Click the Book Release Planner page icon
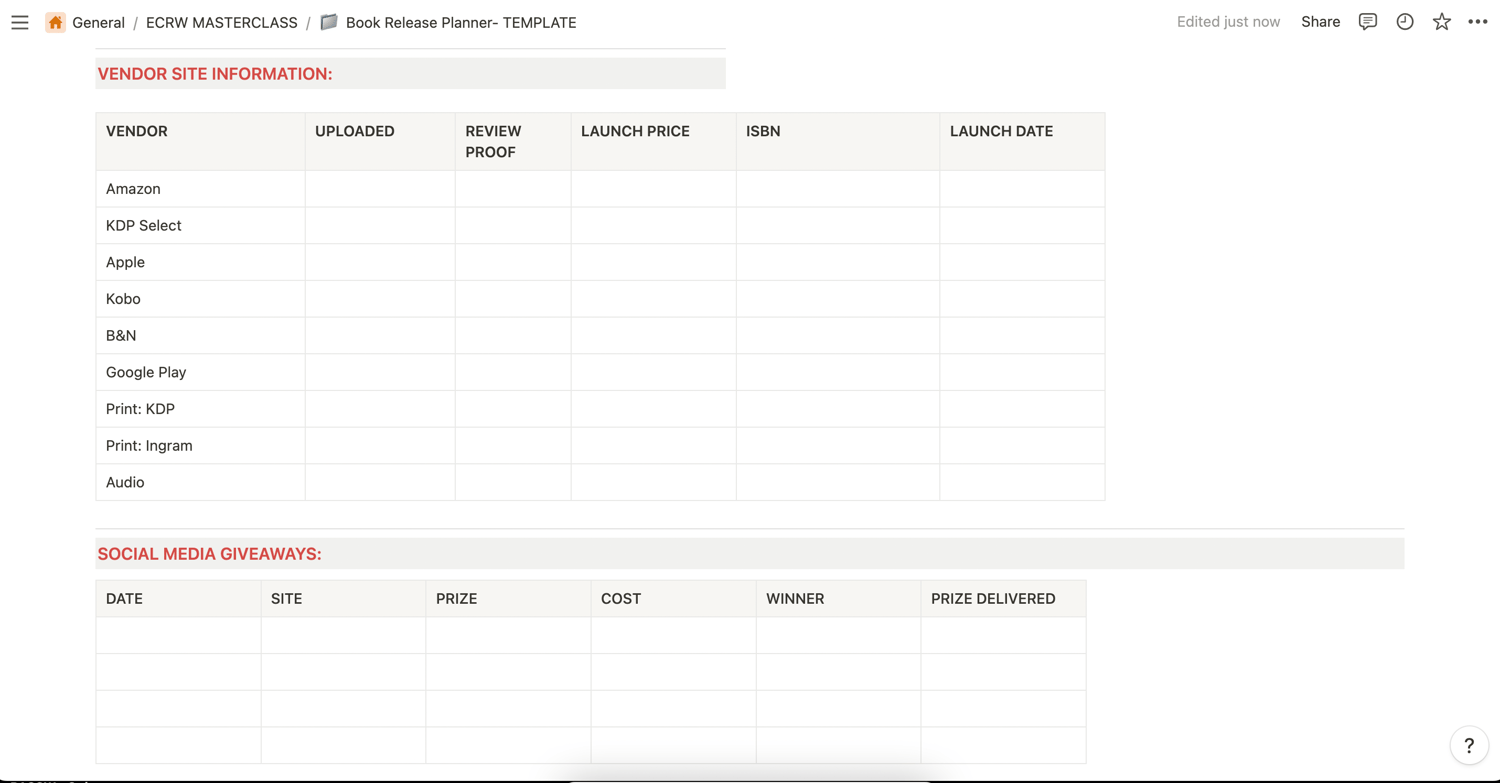Screen dimensions: 1500x783 click(329, 22)
